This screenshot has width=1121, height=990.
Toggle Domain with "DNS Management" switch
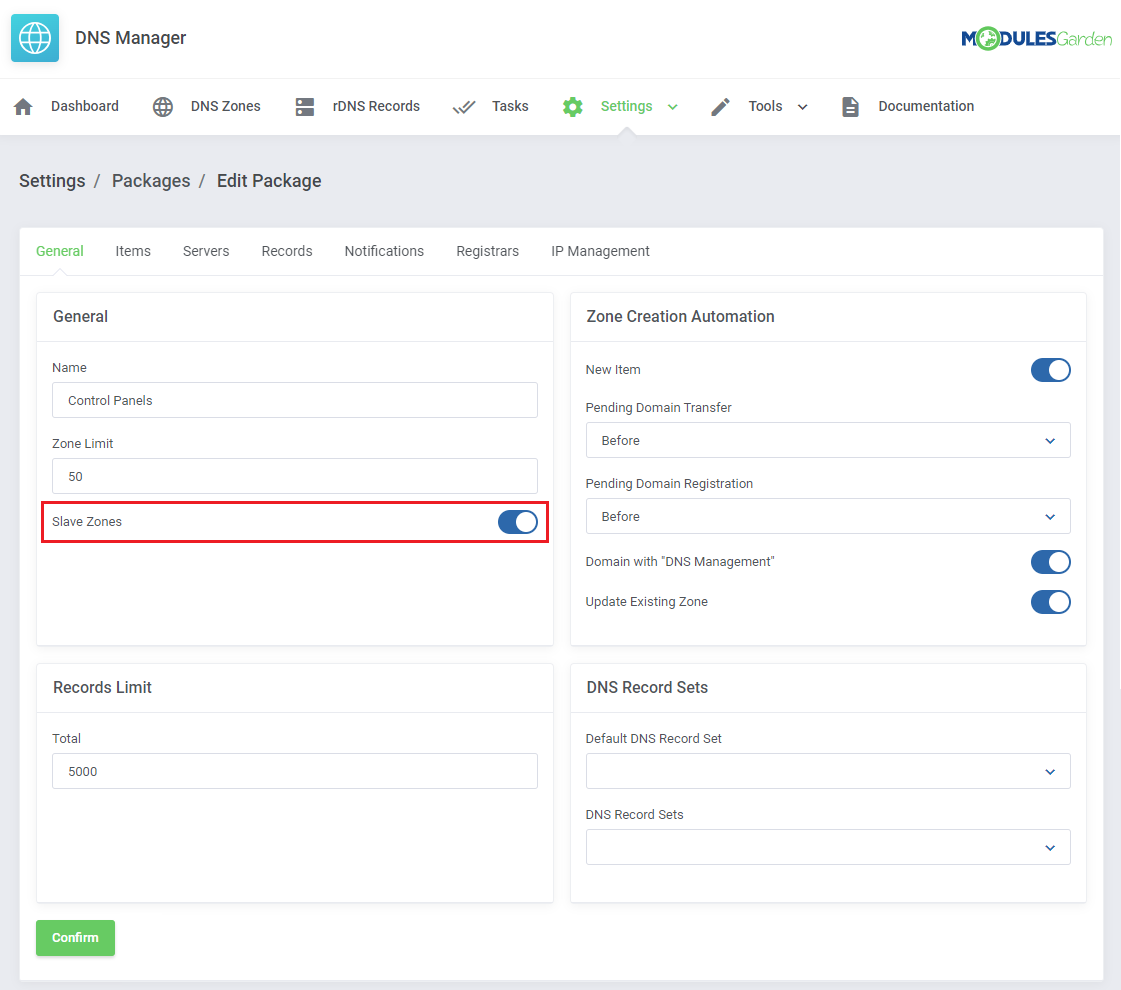[x=1050, y=562]
